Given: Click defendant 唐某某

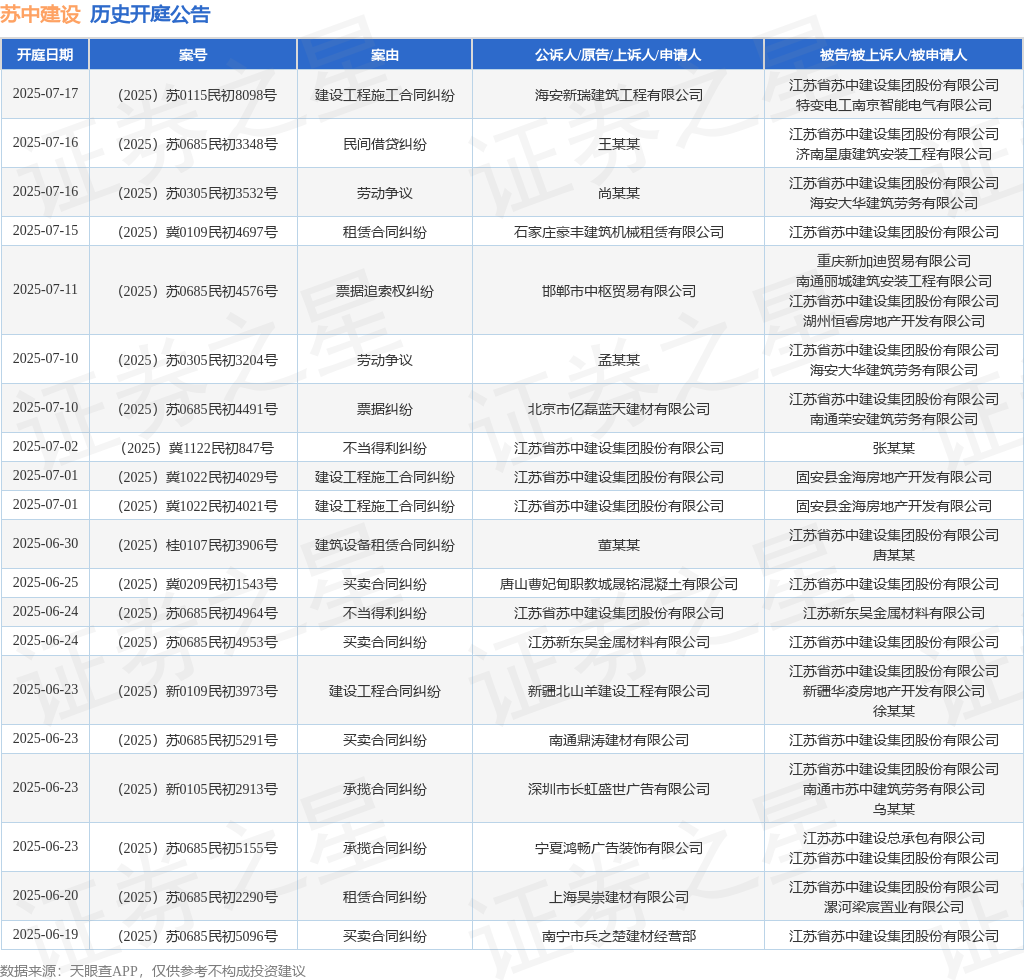Looking at the screenshot, I should 893,555.
